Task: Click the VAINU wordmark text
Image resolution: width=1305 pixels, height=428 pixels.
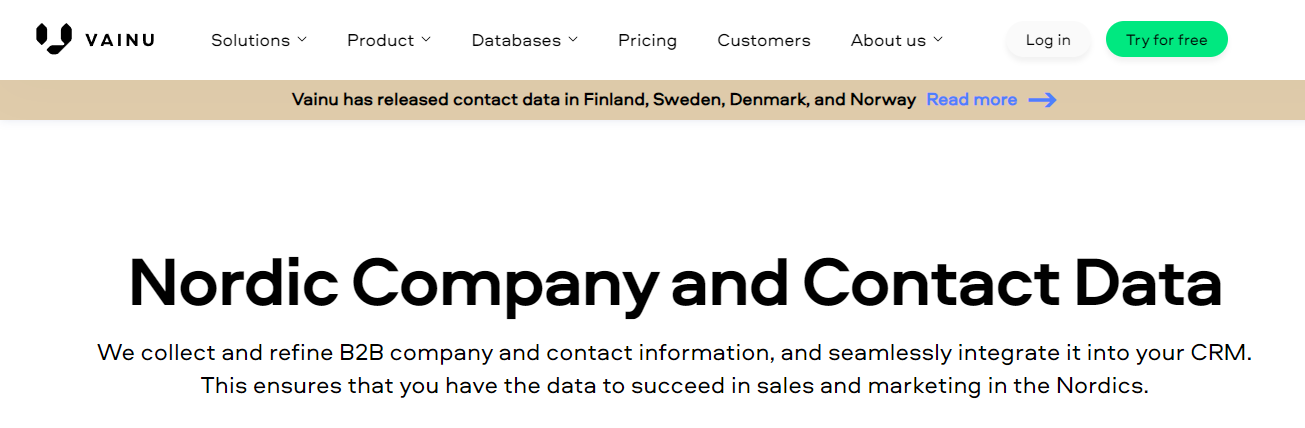Action: pos(120,40)
